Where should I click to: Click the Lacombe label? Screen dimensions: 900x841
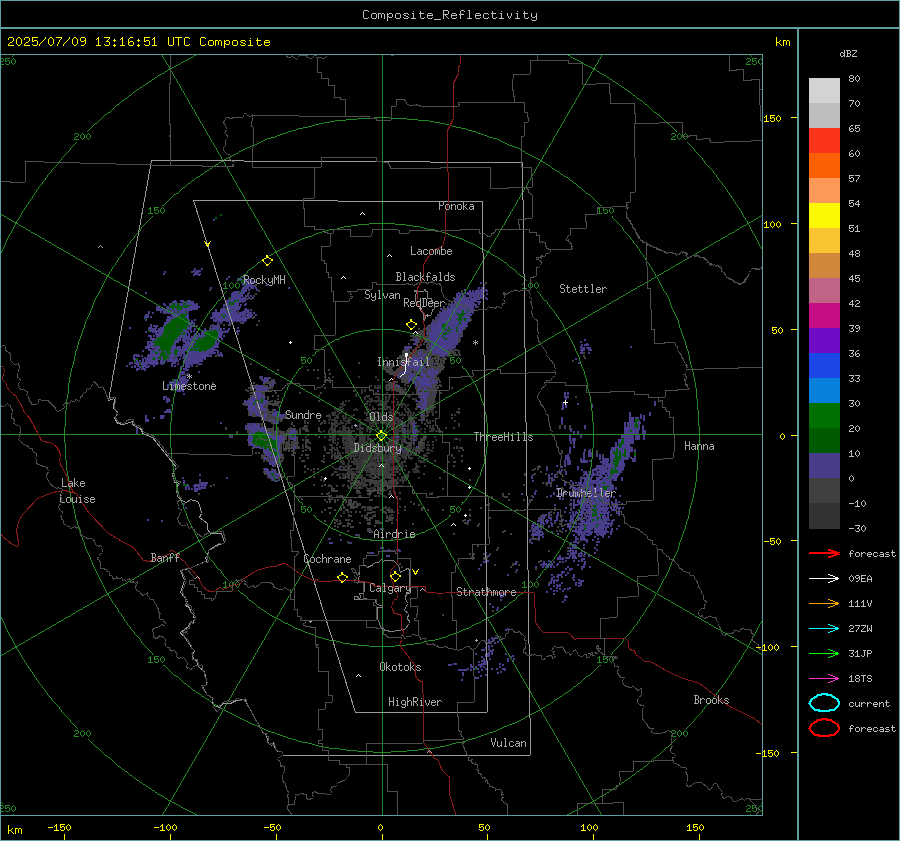click(x=430, y=251)
